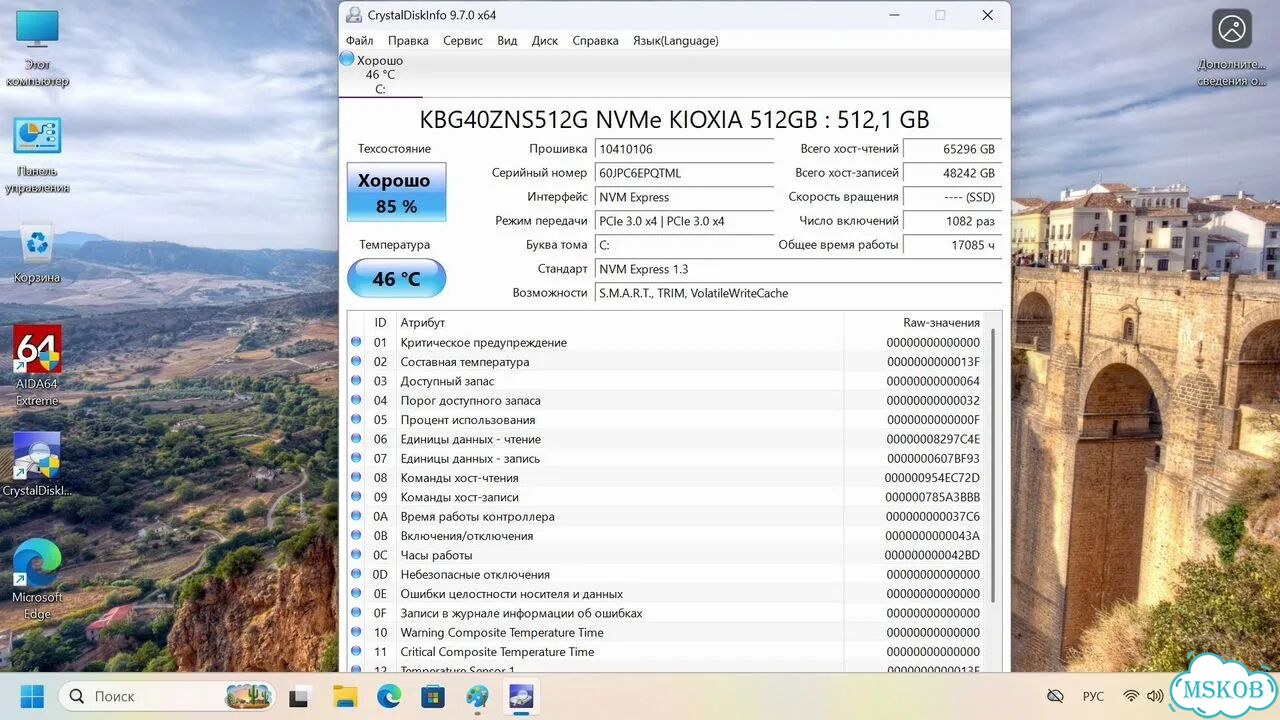
Task: Open the Вид menu
Action: point(507,41)
